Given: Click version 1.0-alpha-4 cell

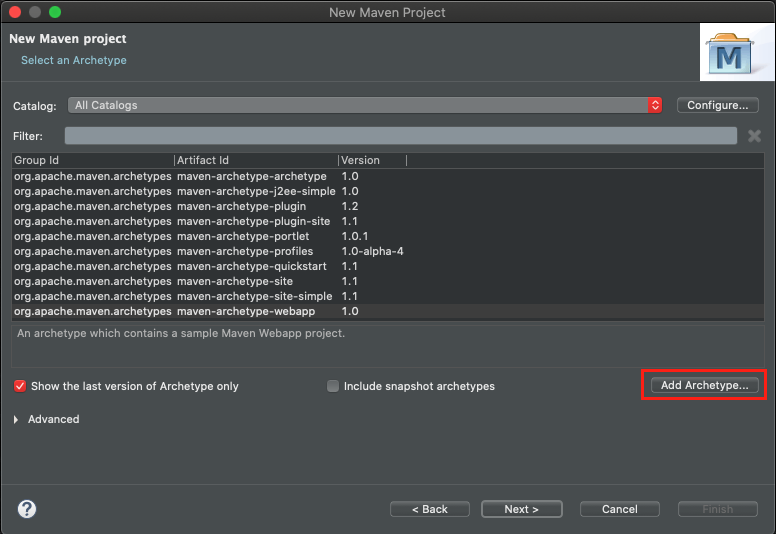Looking at the screenshot, I should [x=372, y=251].
